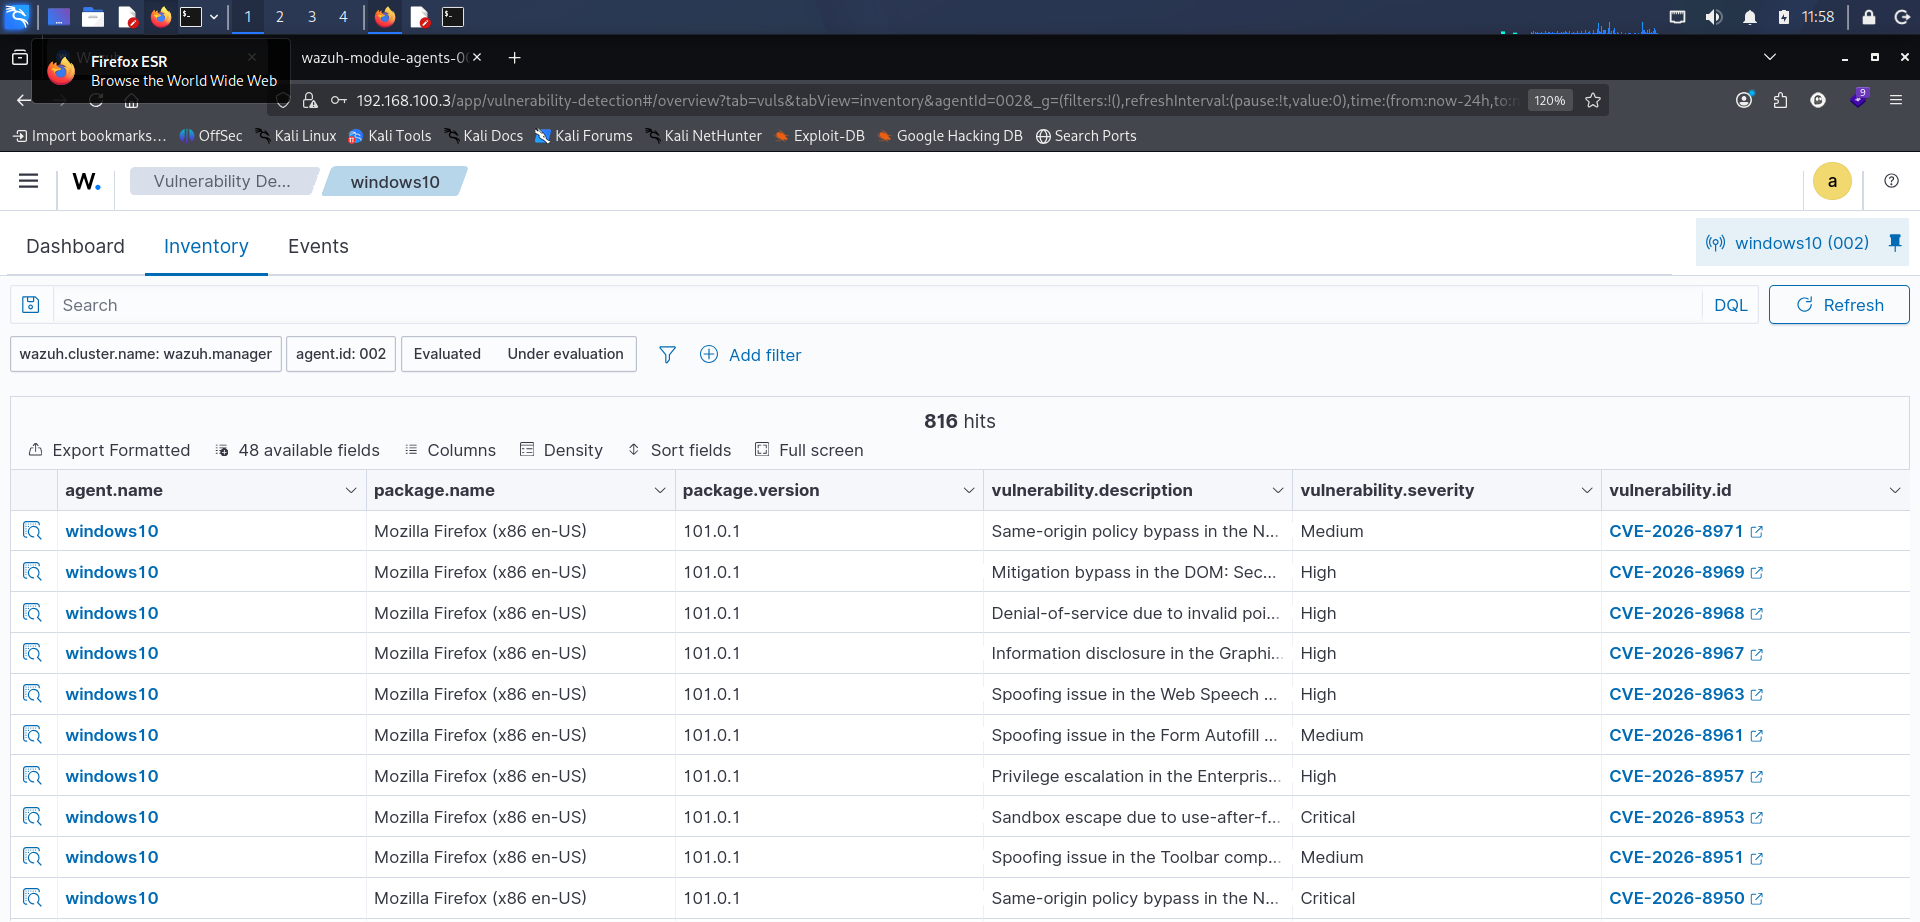
Task: Bookmark this page with the star icon
Action: pos(1593,100)
